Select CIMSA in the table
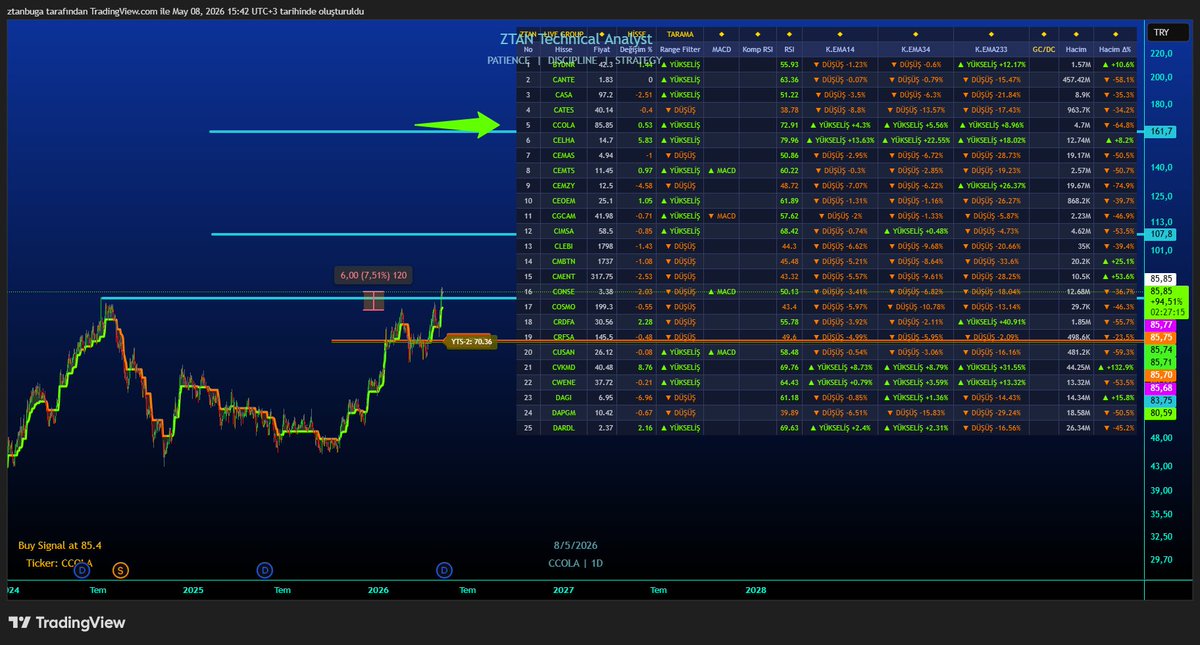Screen dimensions: 1200x645 pyautogui.click(x=564, y=231)
